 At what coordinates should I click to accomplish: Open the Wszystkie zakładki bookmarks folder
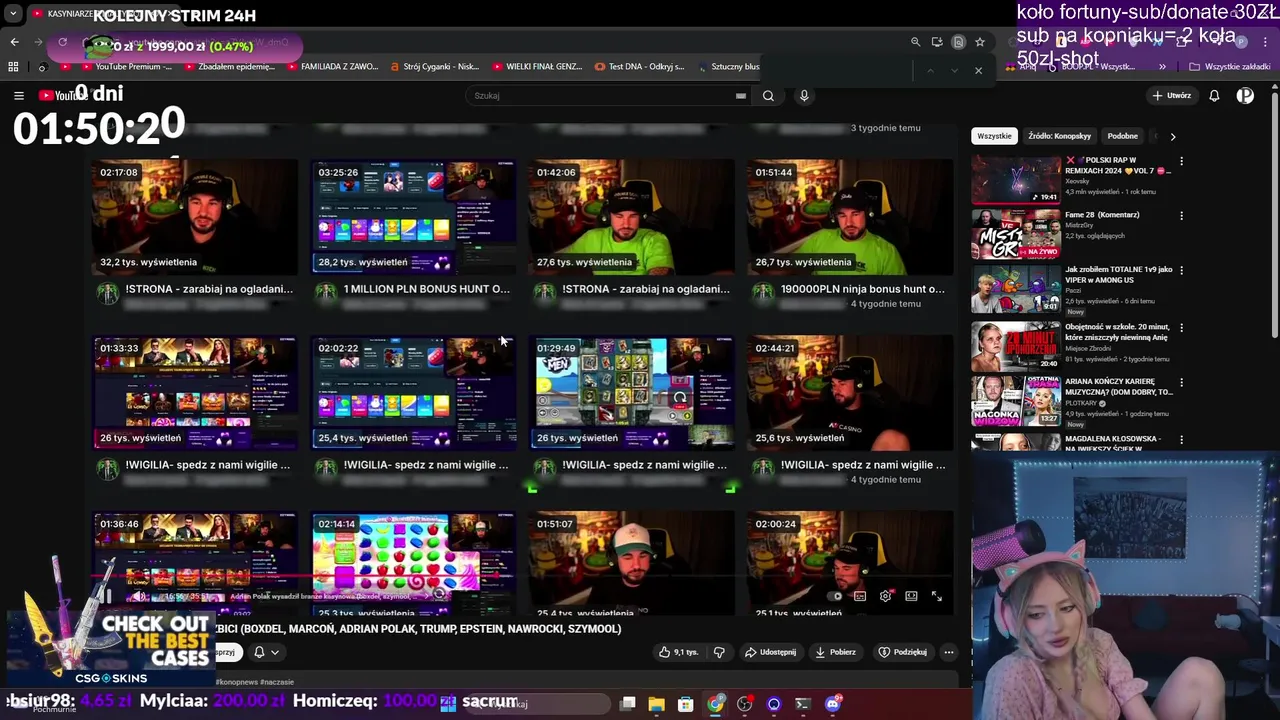[1230, 67]
